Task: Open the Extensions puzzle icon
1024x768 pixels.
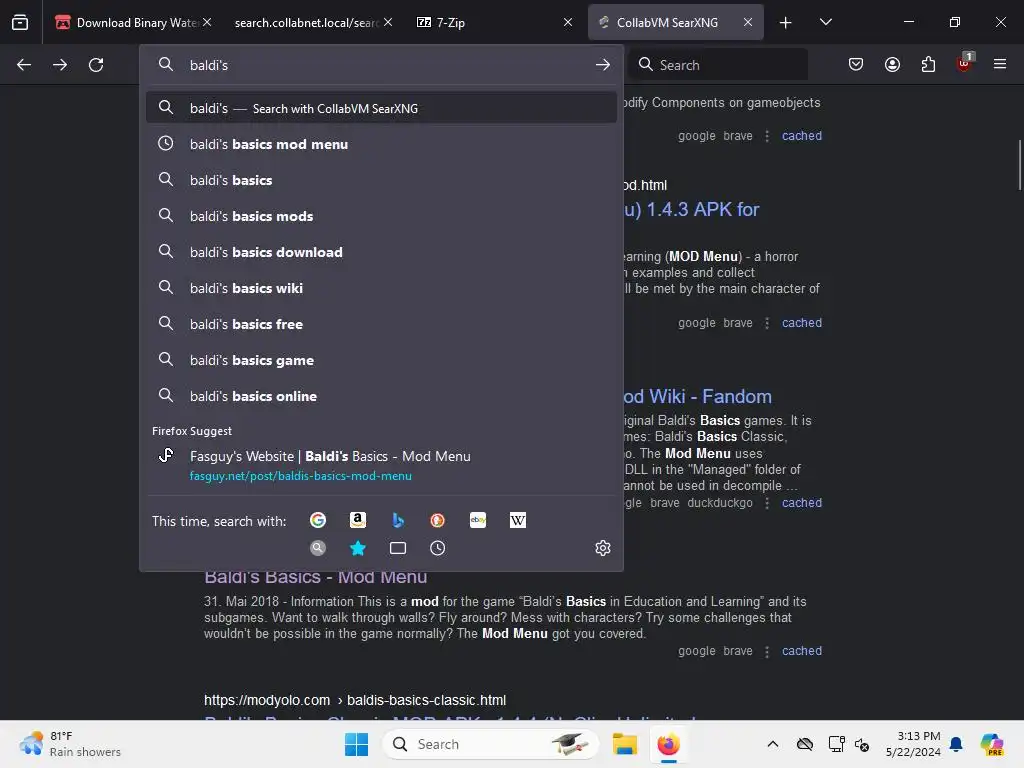Action: [928, 64]
